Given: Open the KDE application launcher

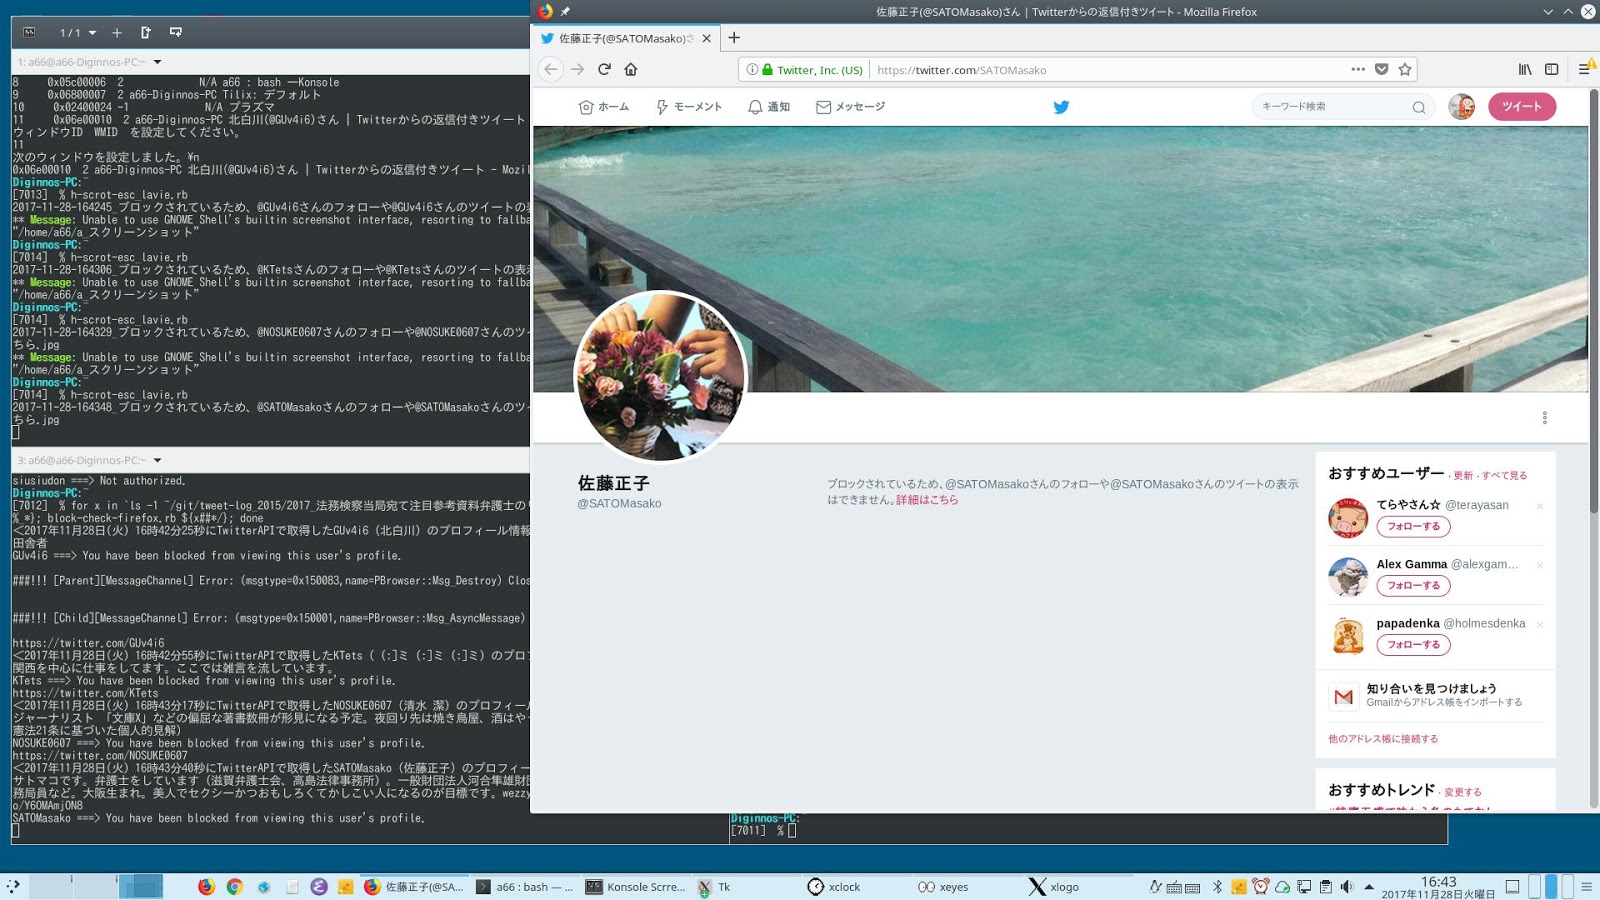Looking at the screenshot, I should (x=13, y=886).
